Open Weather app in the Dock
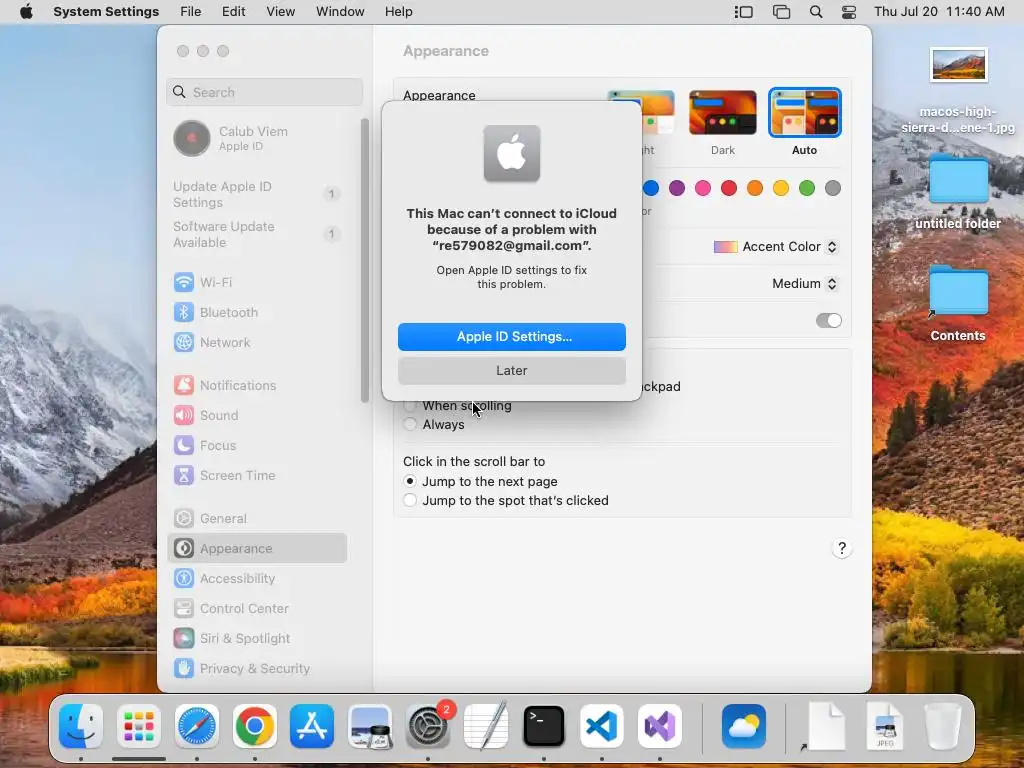This screenshot has height=768, width=1024. tap(744, 726)
